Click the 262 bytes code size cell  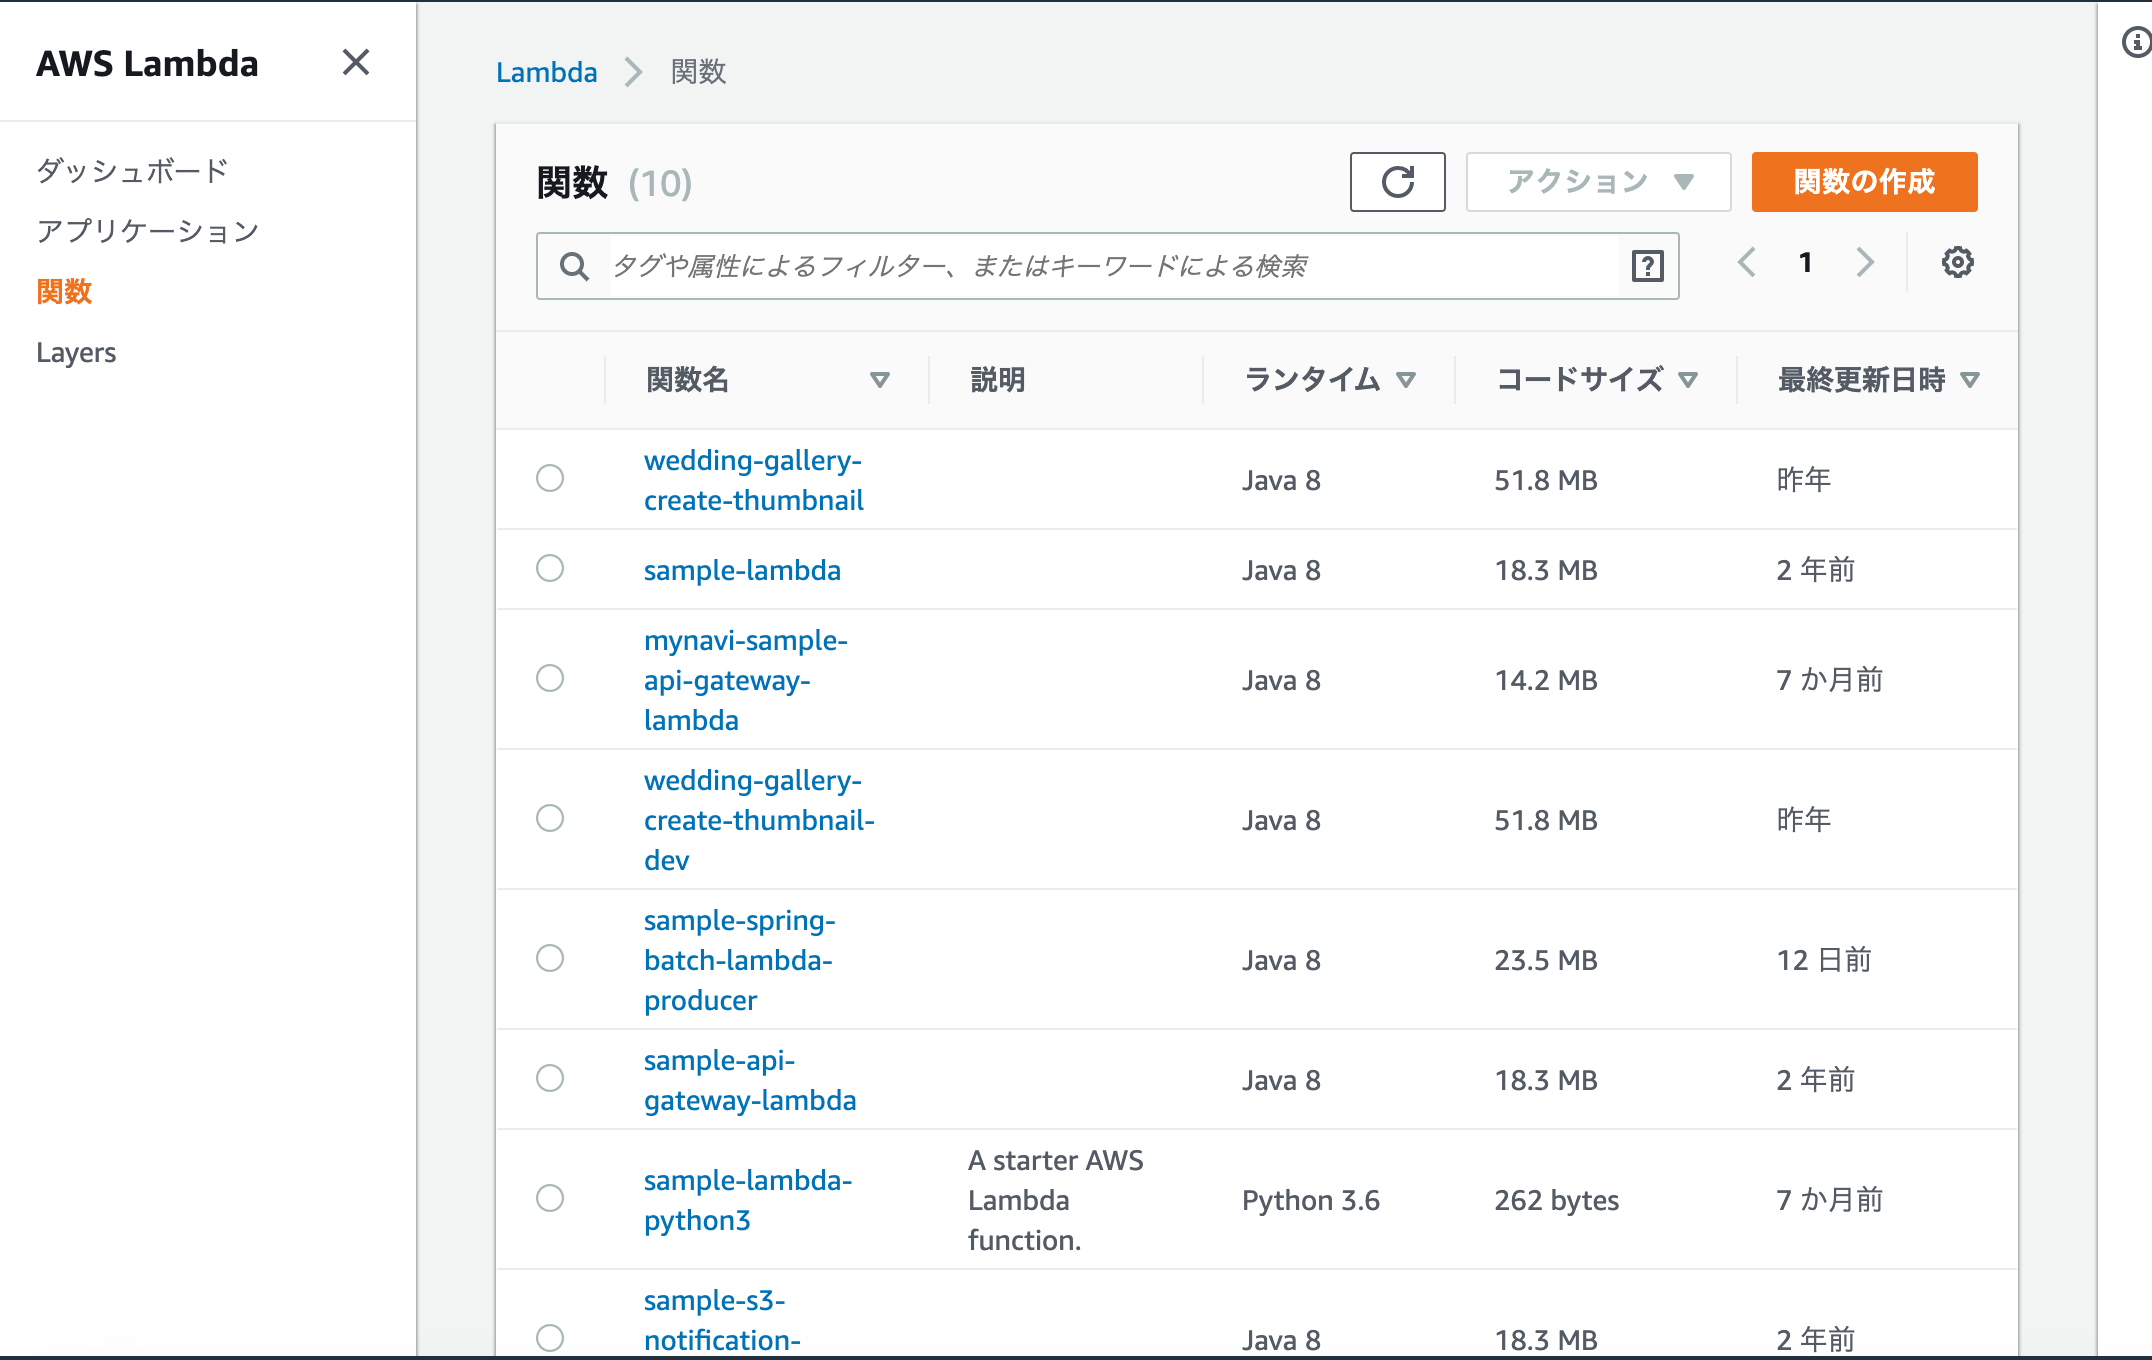1557,1200
